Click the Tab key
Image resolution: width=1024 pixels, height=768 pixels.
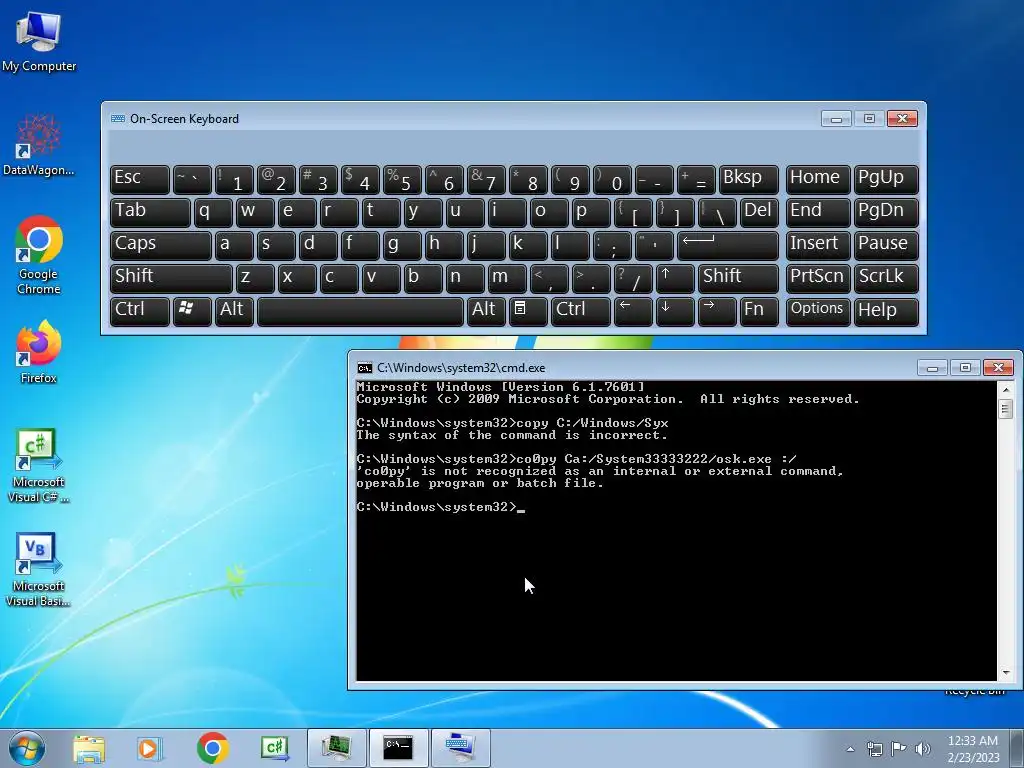click(x=150, y=213)
